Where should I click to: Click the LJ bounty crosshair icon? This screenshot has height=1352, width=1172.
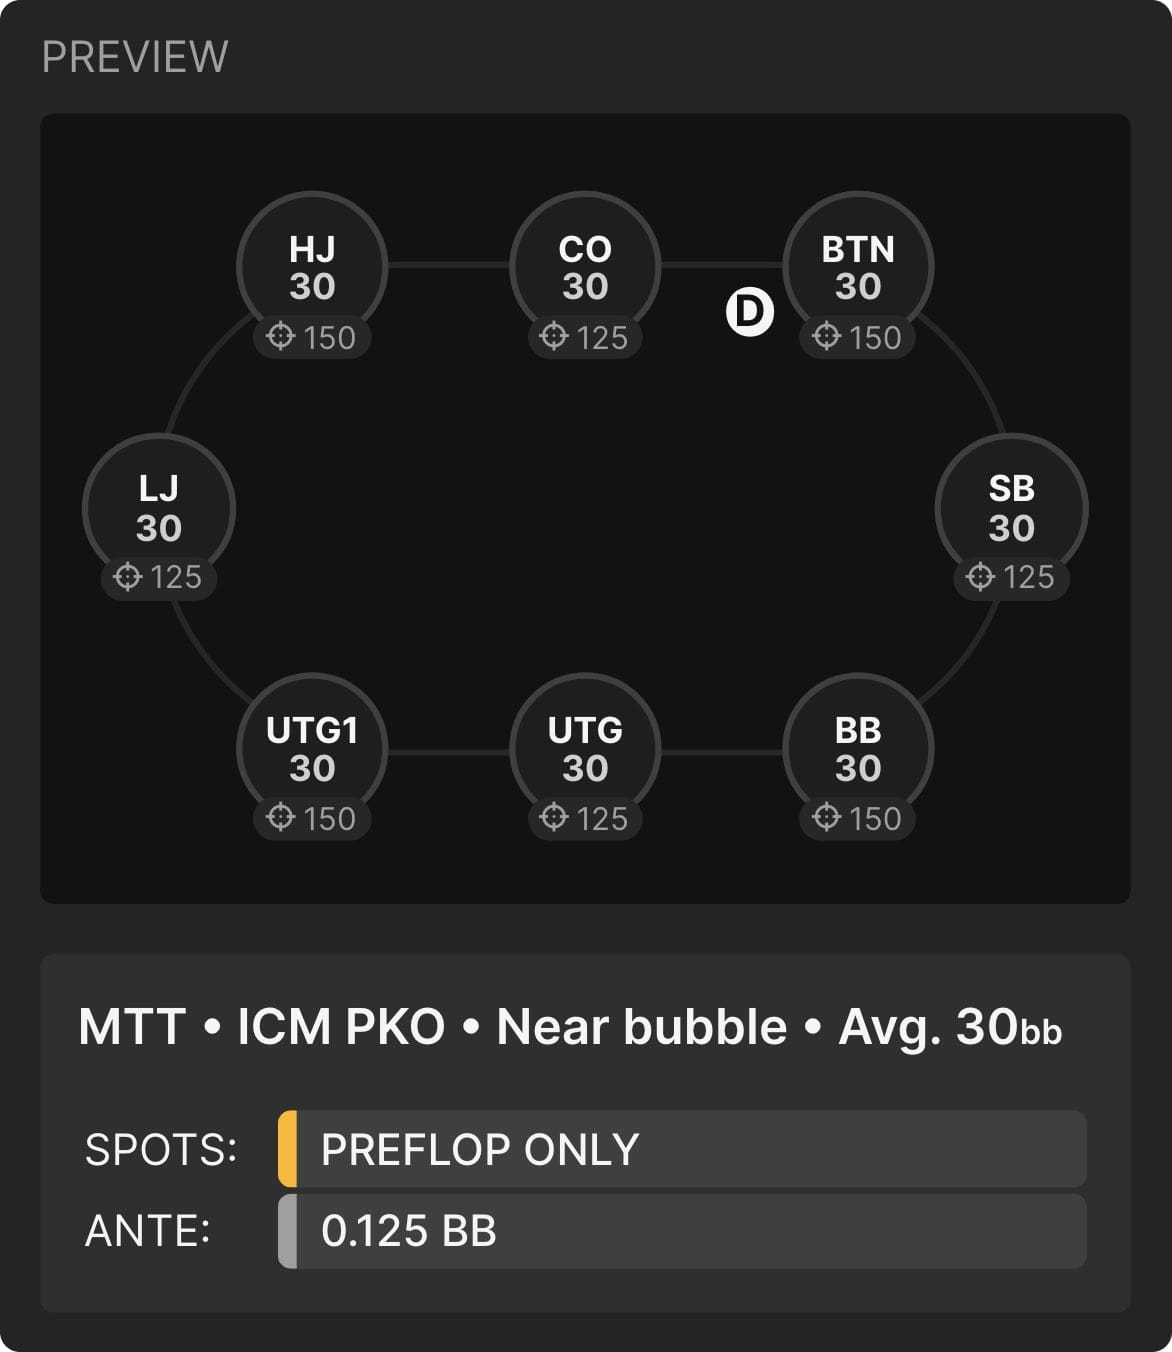[128, 577]
